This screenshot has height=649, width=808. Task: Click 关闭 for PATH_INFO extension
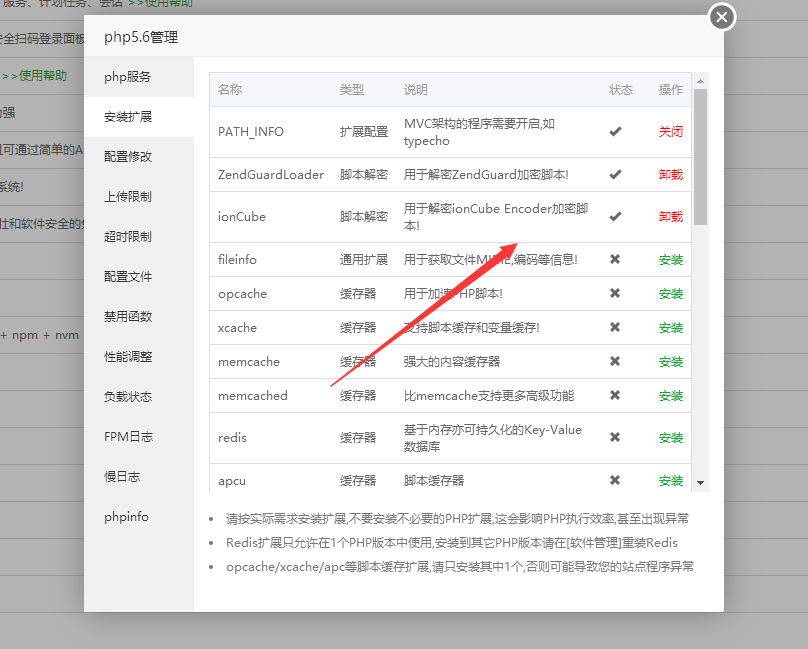coord(670,131)
